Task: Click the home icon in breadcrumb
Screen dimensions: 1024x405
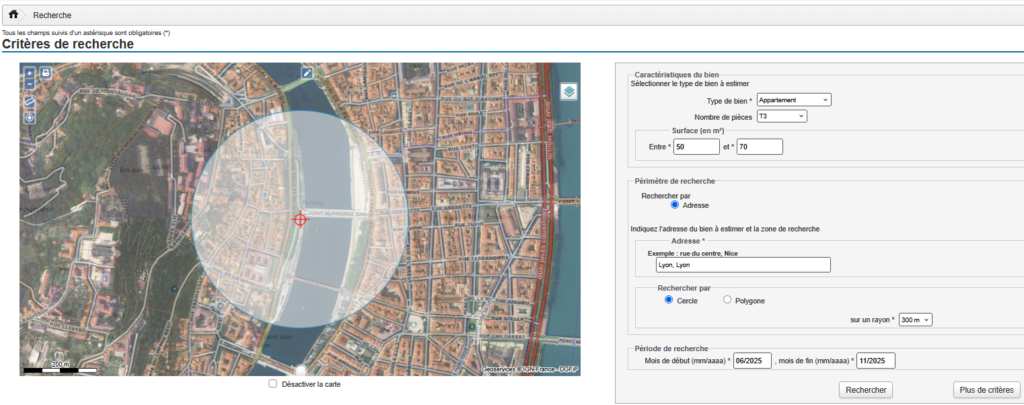Action: [x=14, y=16]
